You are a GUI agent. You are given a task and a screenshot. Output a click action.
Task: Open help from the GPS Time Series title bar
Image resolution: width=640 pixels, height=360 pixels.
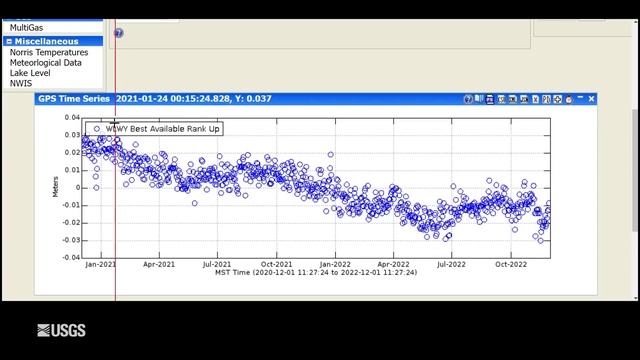468,99
